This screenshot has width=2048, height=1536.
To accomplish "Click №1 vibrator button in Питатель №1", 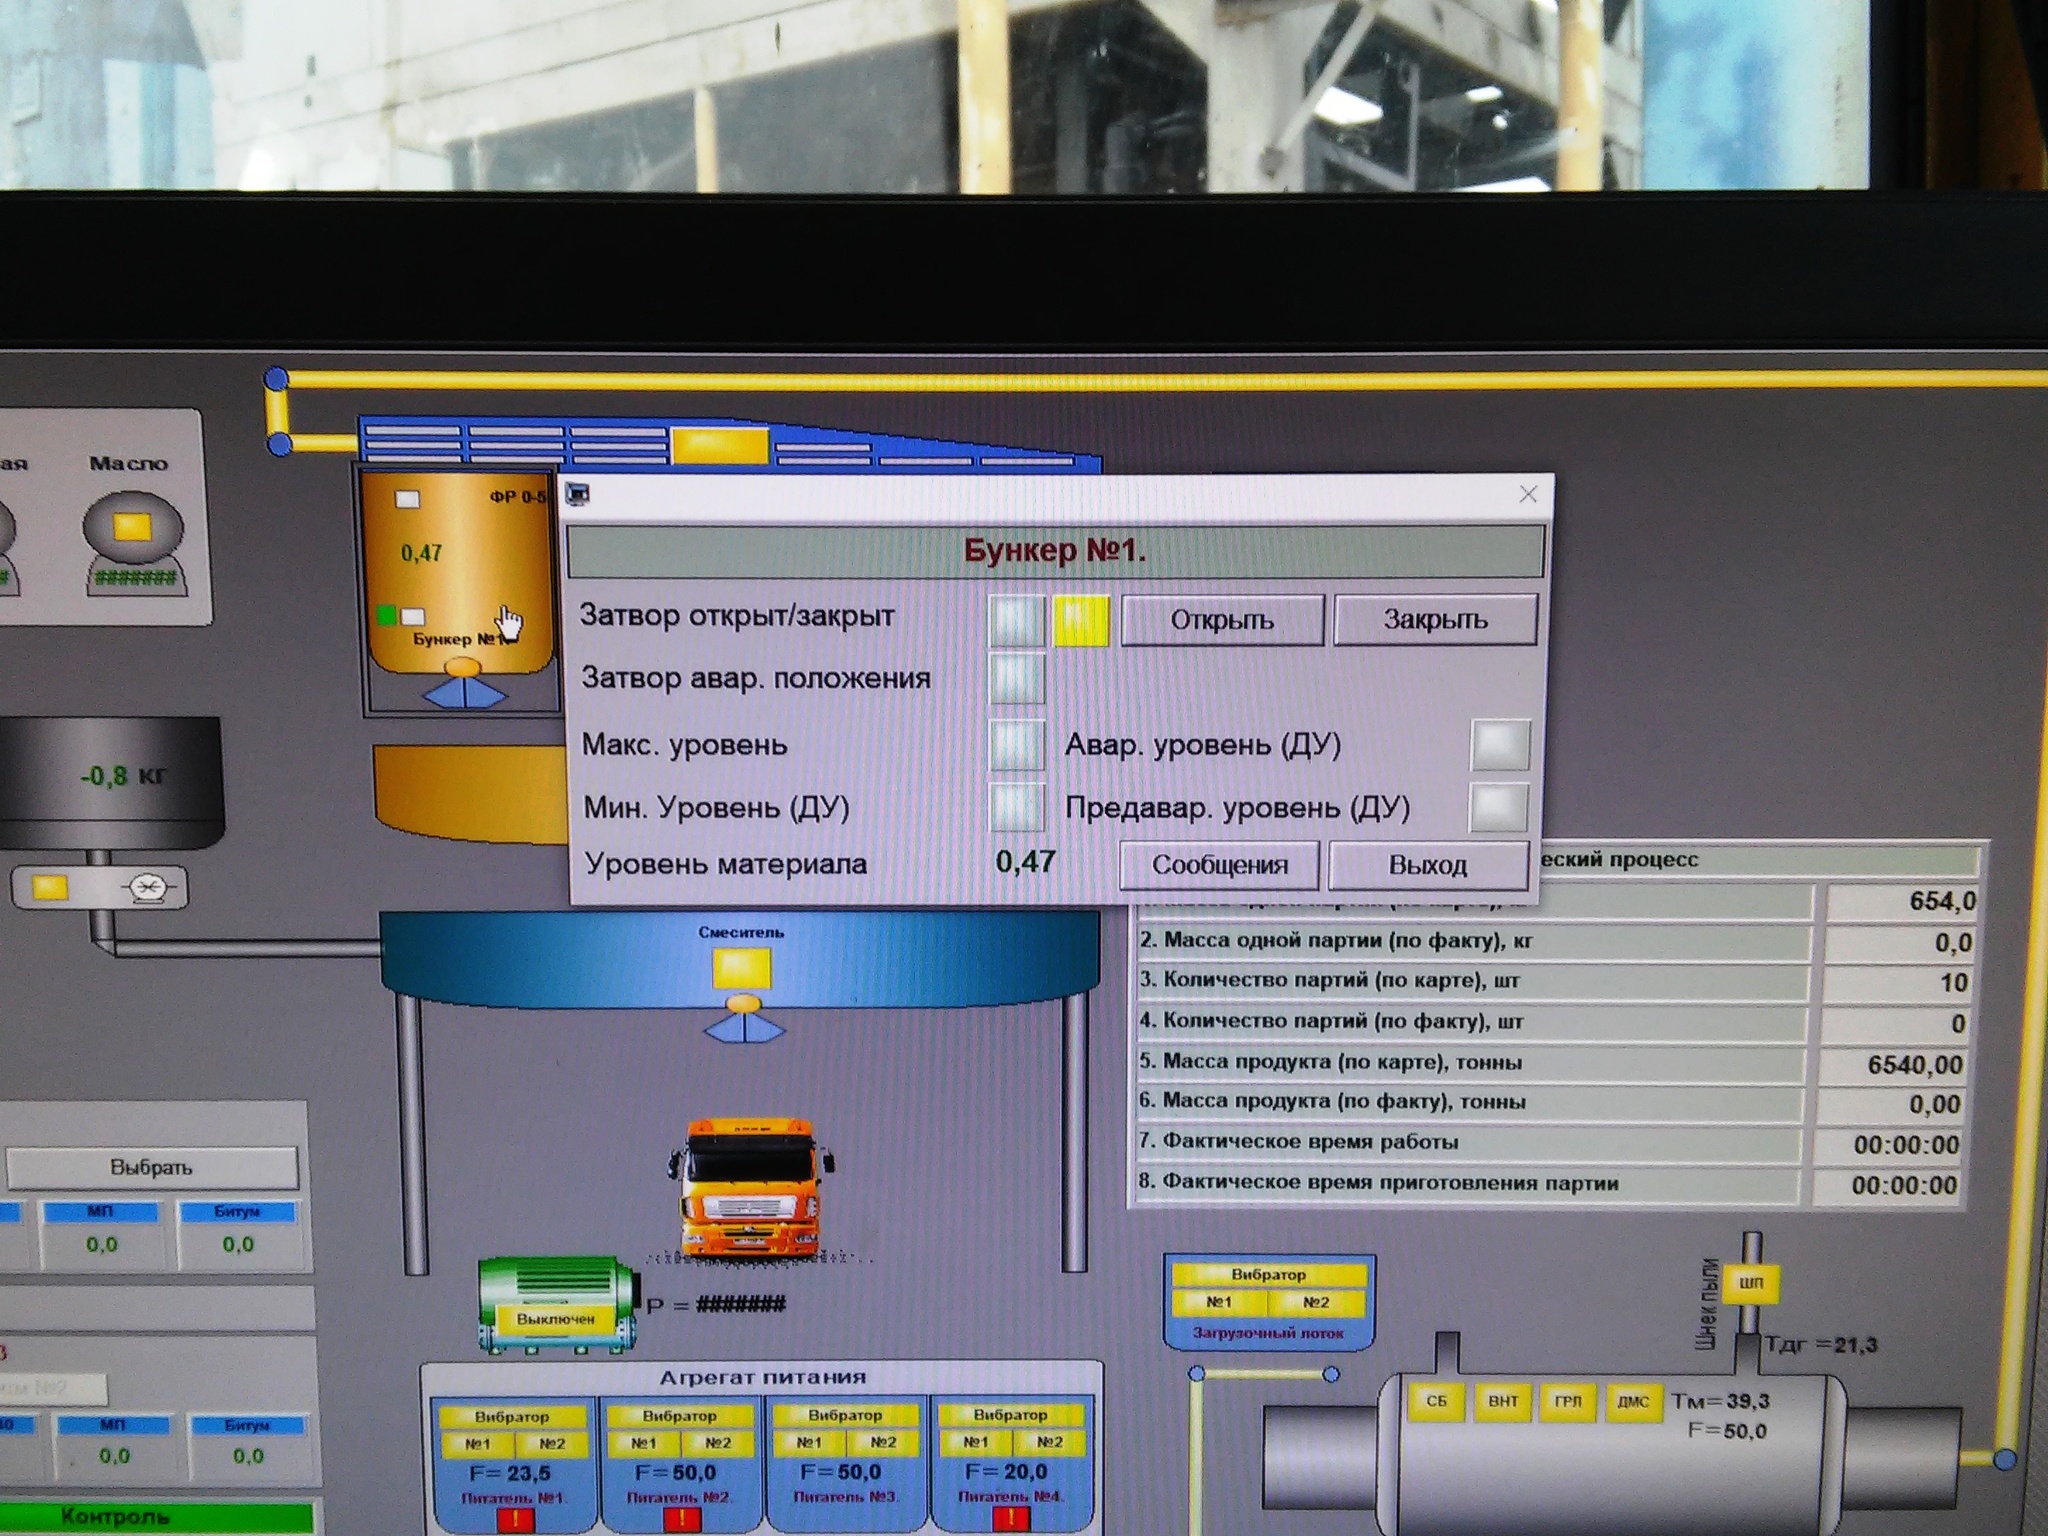I will pos(477,1444).
